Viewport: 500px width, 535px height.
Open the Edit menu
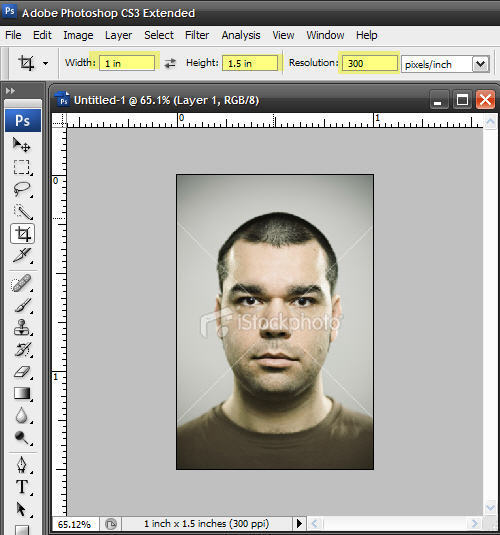42,35
